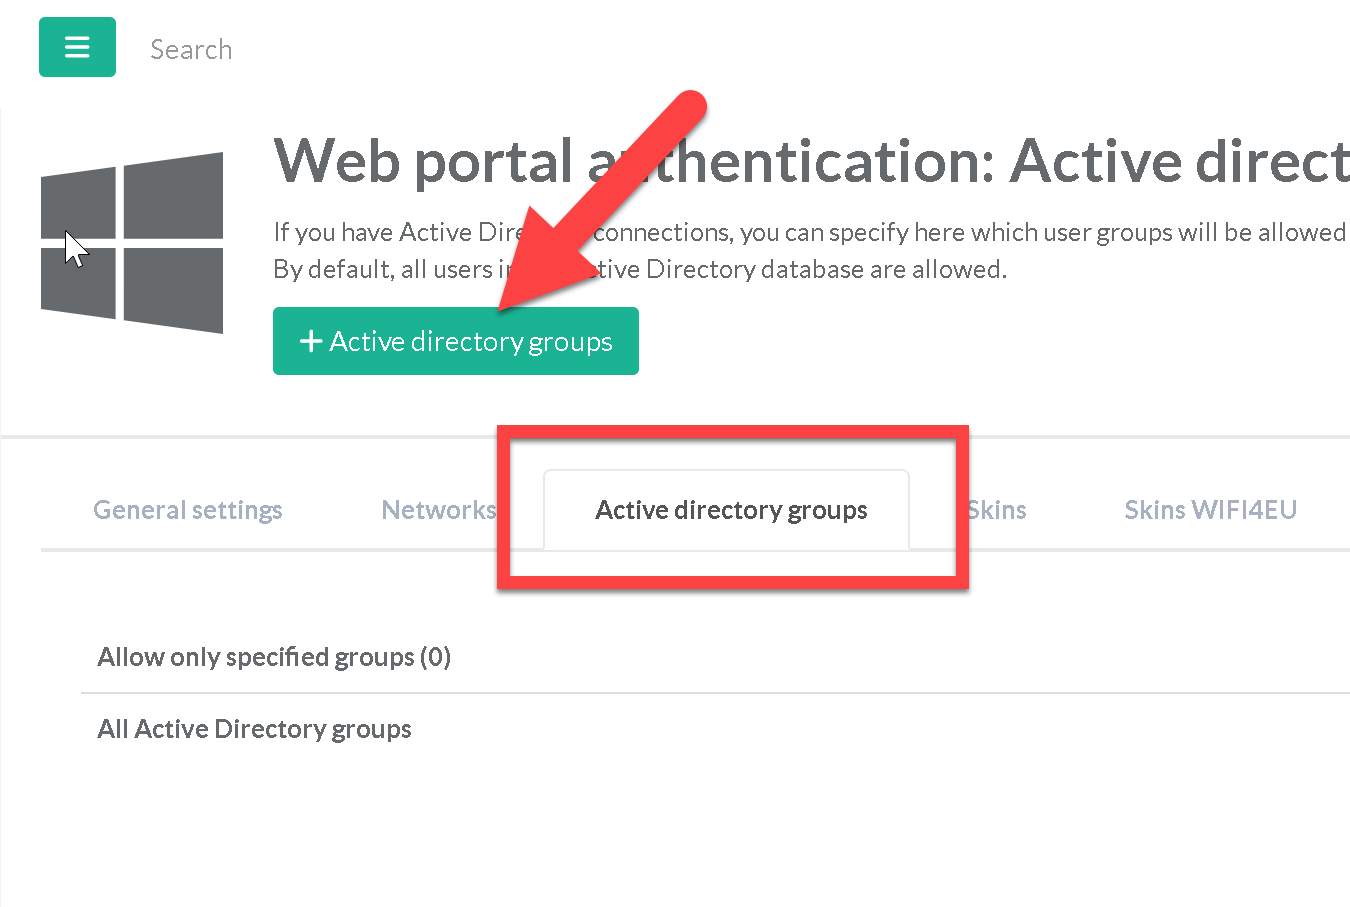Open the Networks tab

pos(438,510)
